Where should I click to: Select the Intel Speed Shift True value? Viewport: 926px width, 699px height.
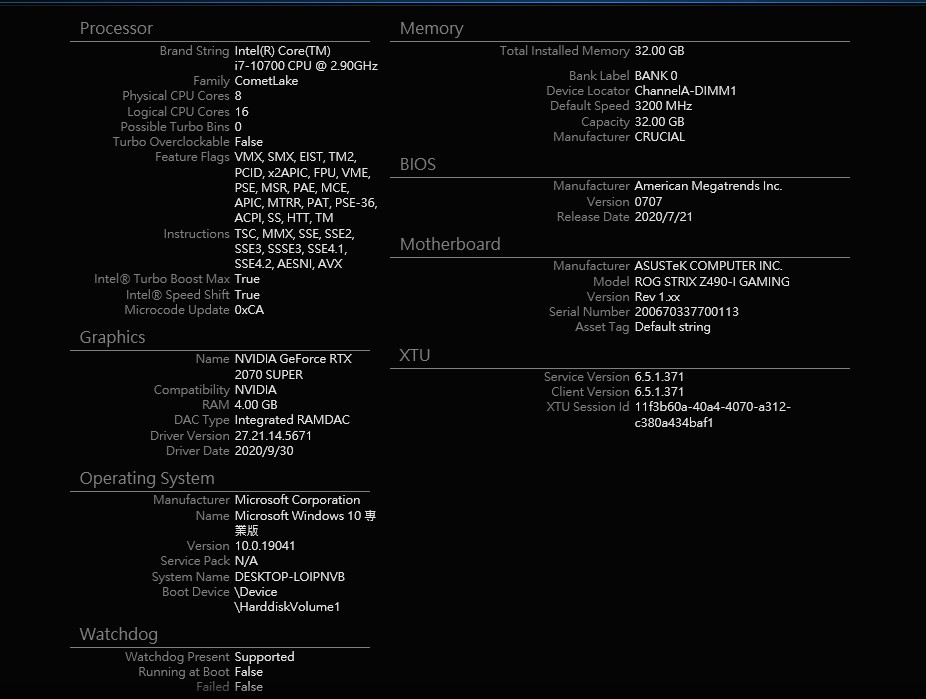pyautogui.click(x=247, y=295)
